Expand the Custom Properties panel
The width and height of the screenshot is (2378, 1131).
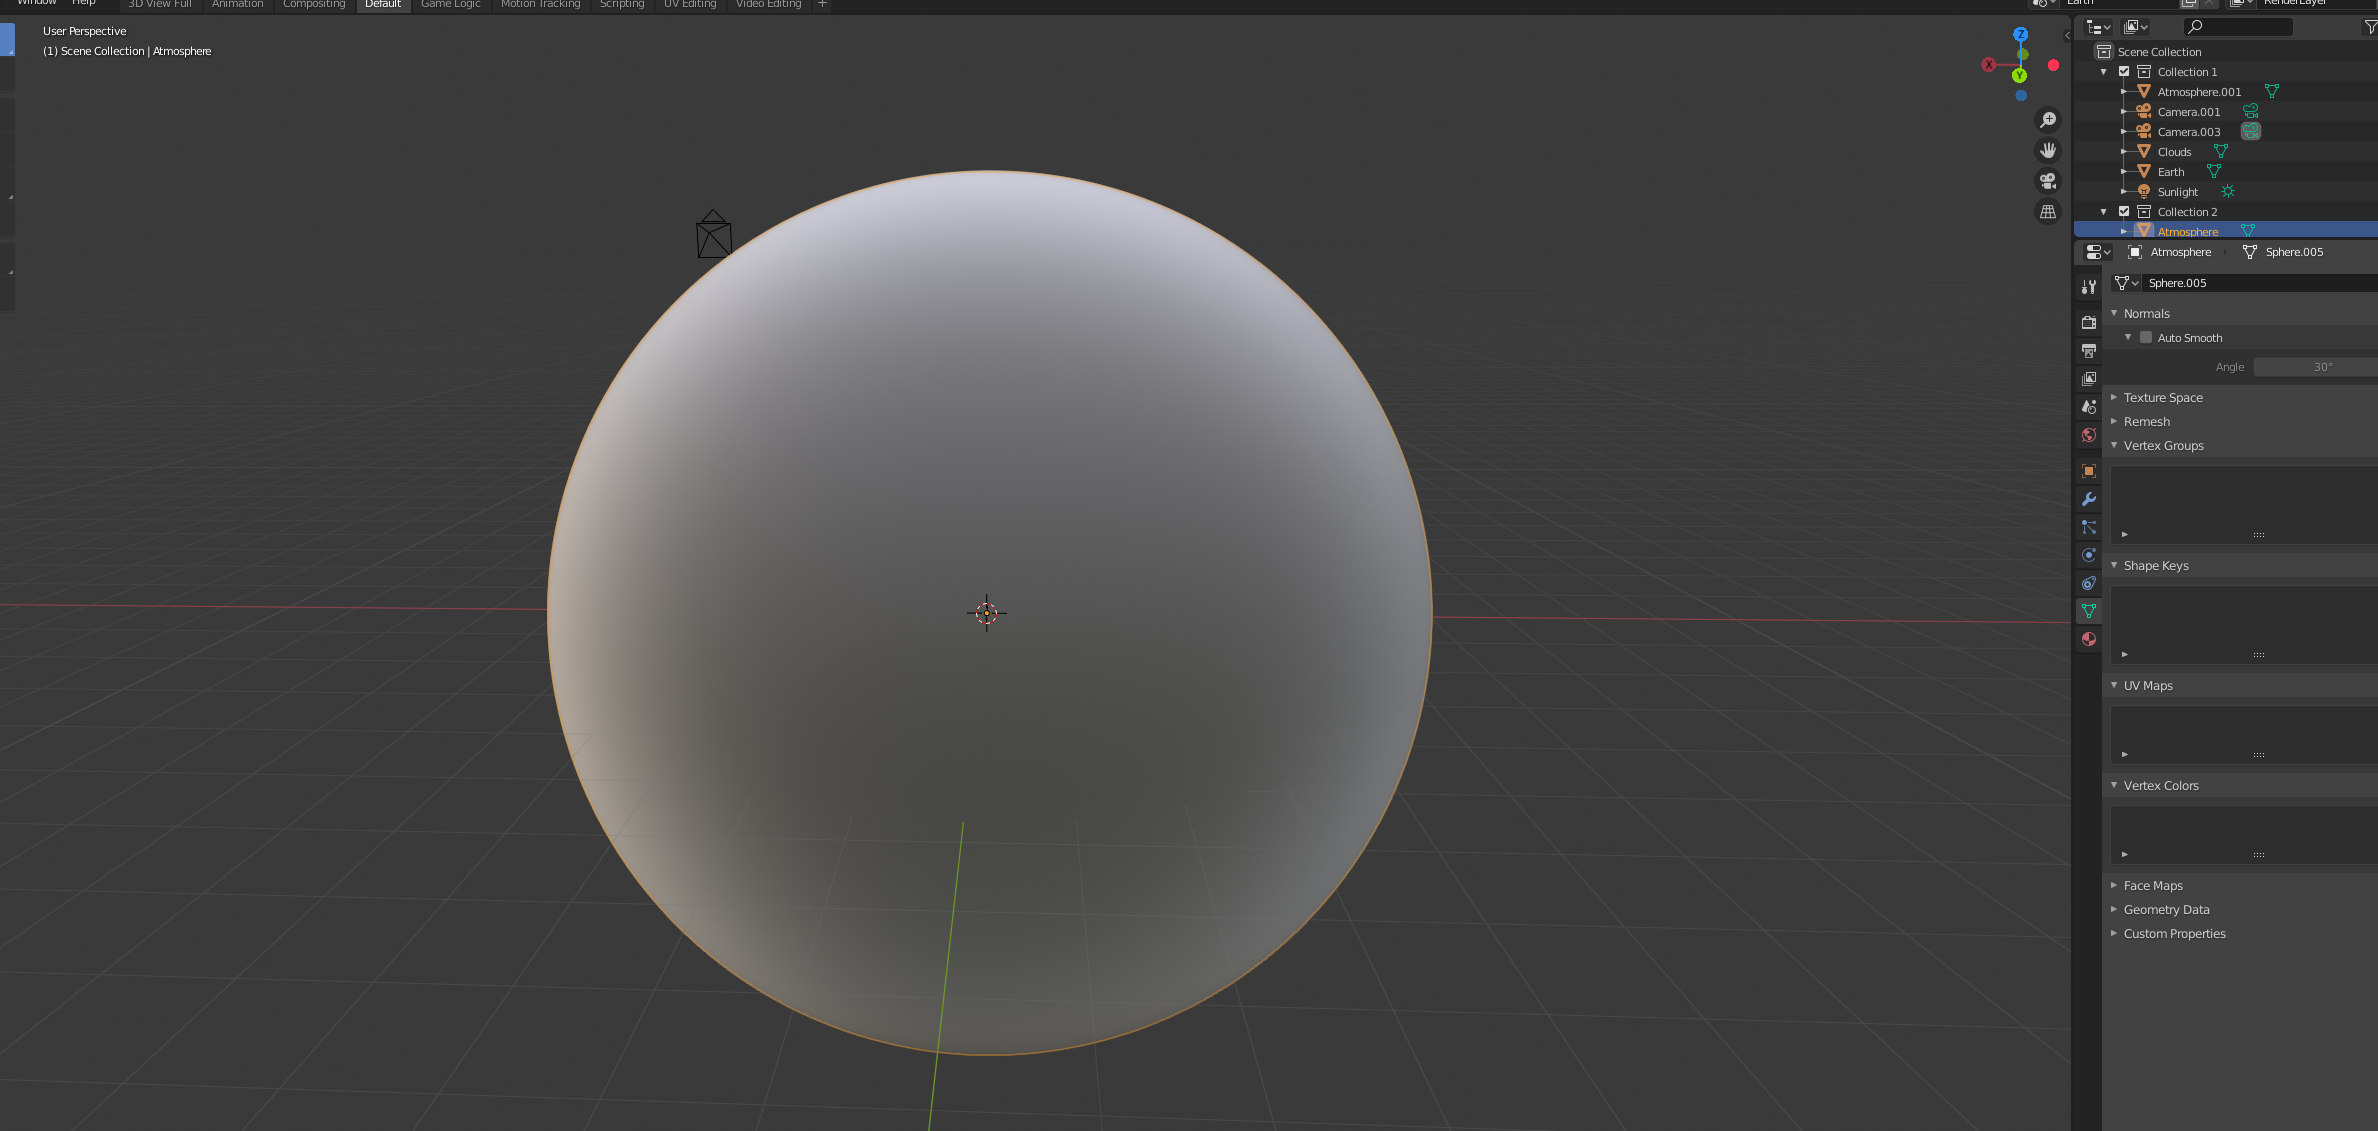point(2114,933)
